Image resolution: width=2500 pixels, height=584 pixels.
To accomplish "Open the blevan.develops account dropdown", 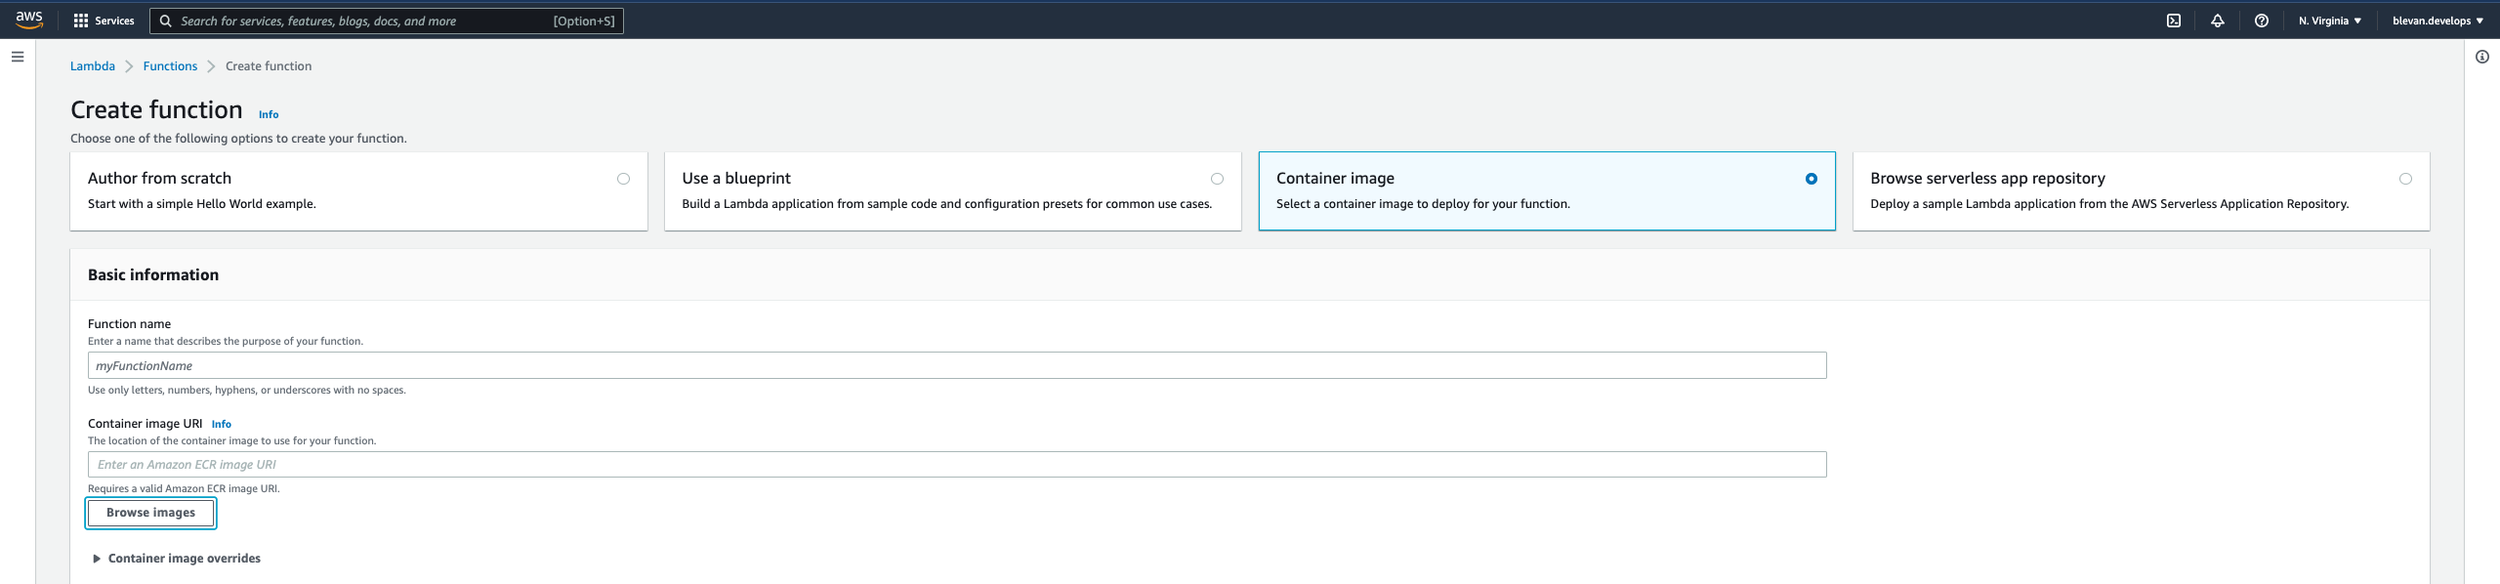I will (2437, 21).
